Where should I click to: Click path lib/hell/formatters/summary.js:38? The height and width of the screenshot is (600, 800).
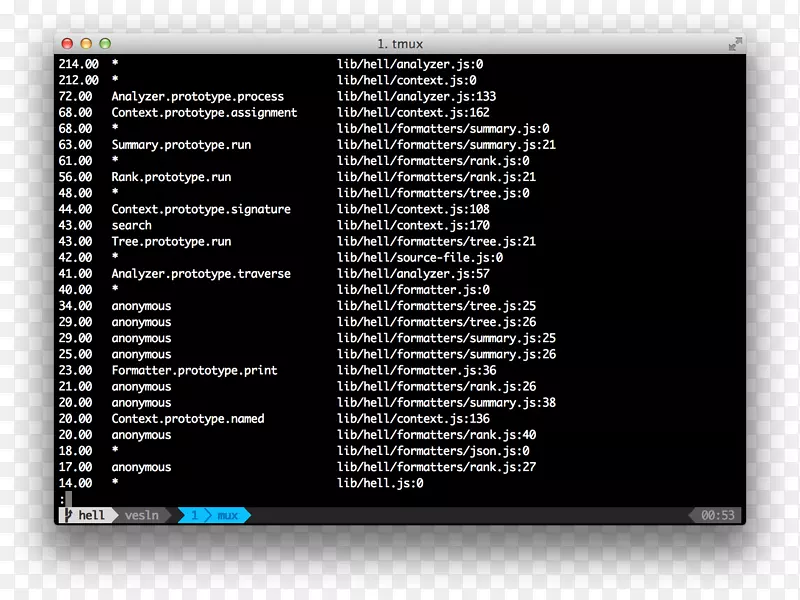pyautogui.click(x=446, y=403)
